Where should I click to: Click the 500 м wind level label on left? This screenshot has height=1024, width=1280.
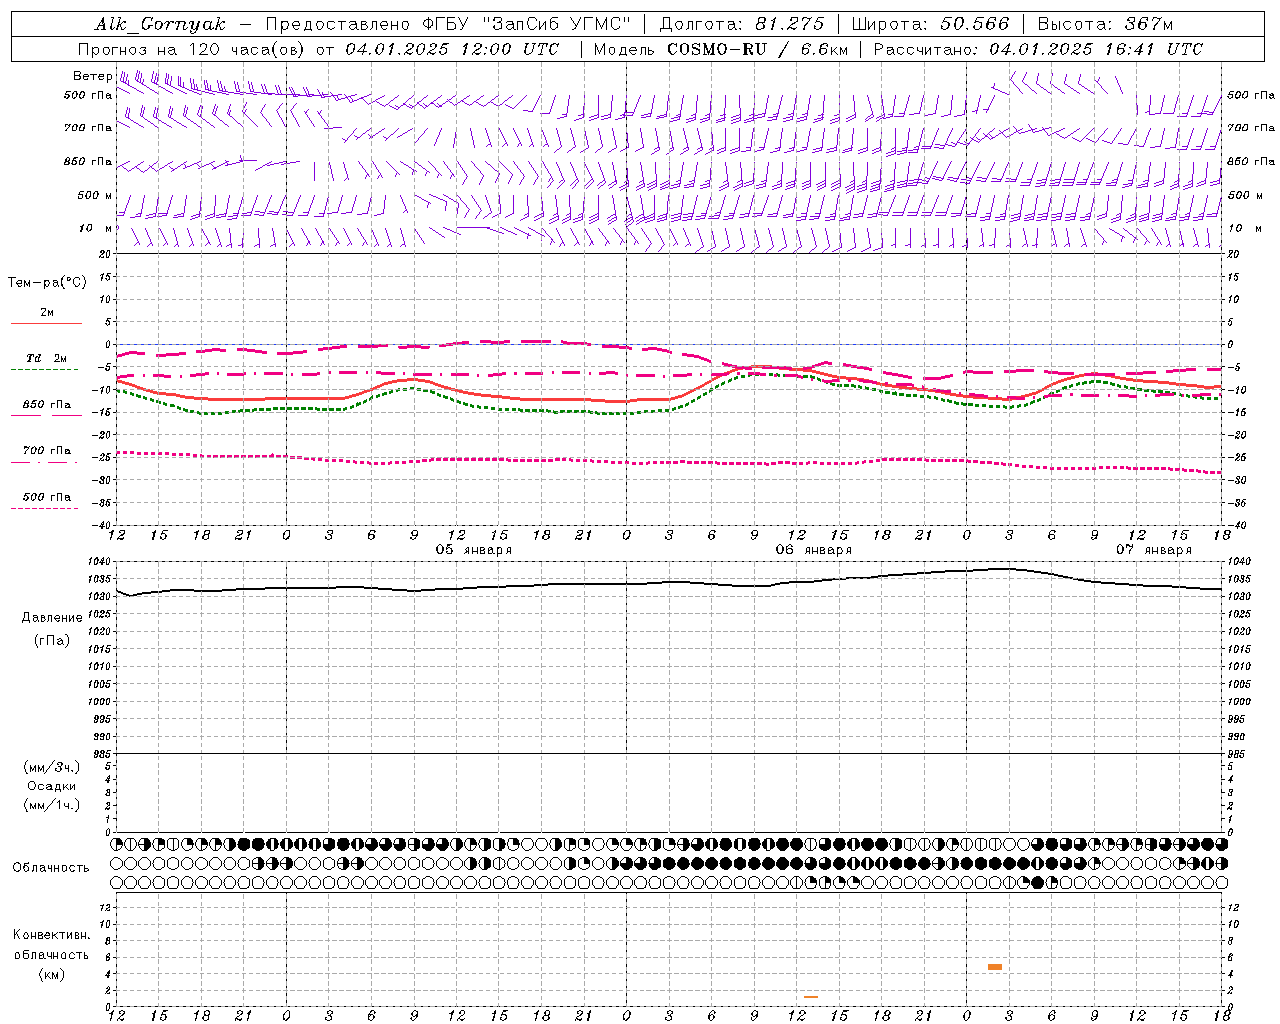[x=95, y=195]
